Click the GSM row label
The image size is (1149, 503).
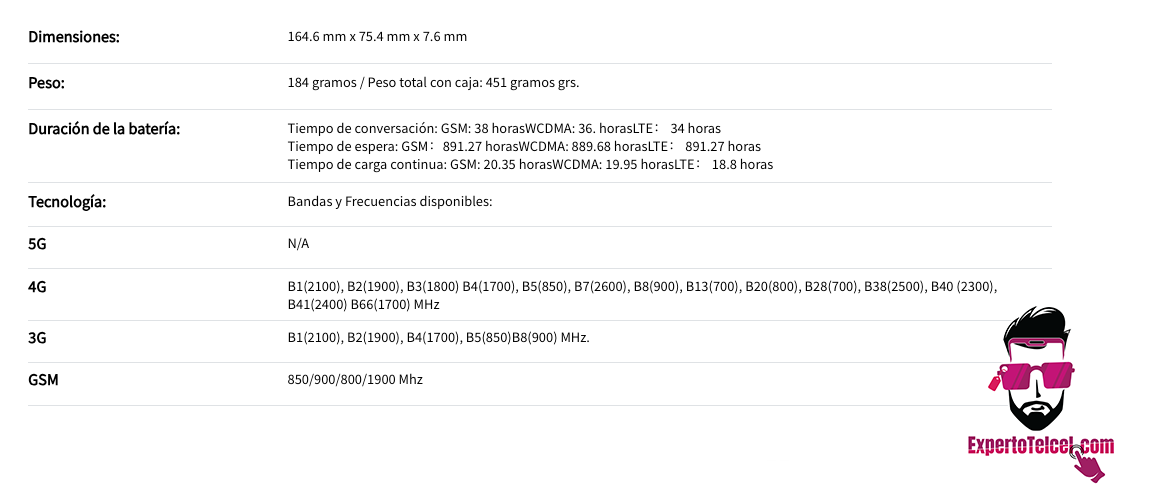43,380
